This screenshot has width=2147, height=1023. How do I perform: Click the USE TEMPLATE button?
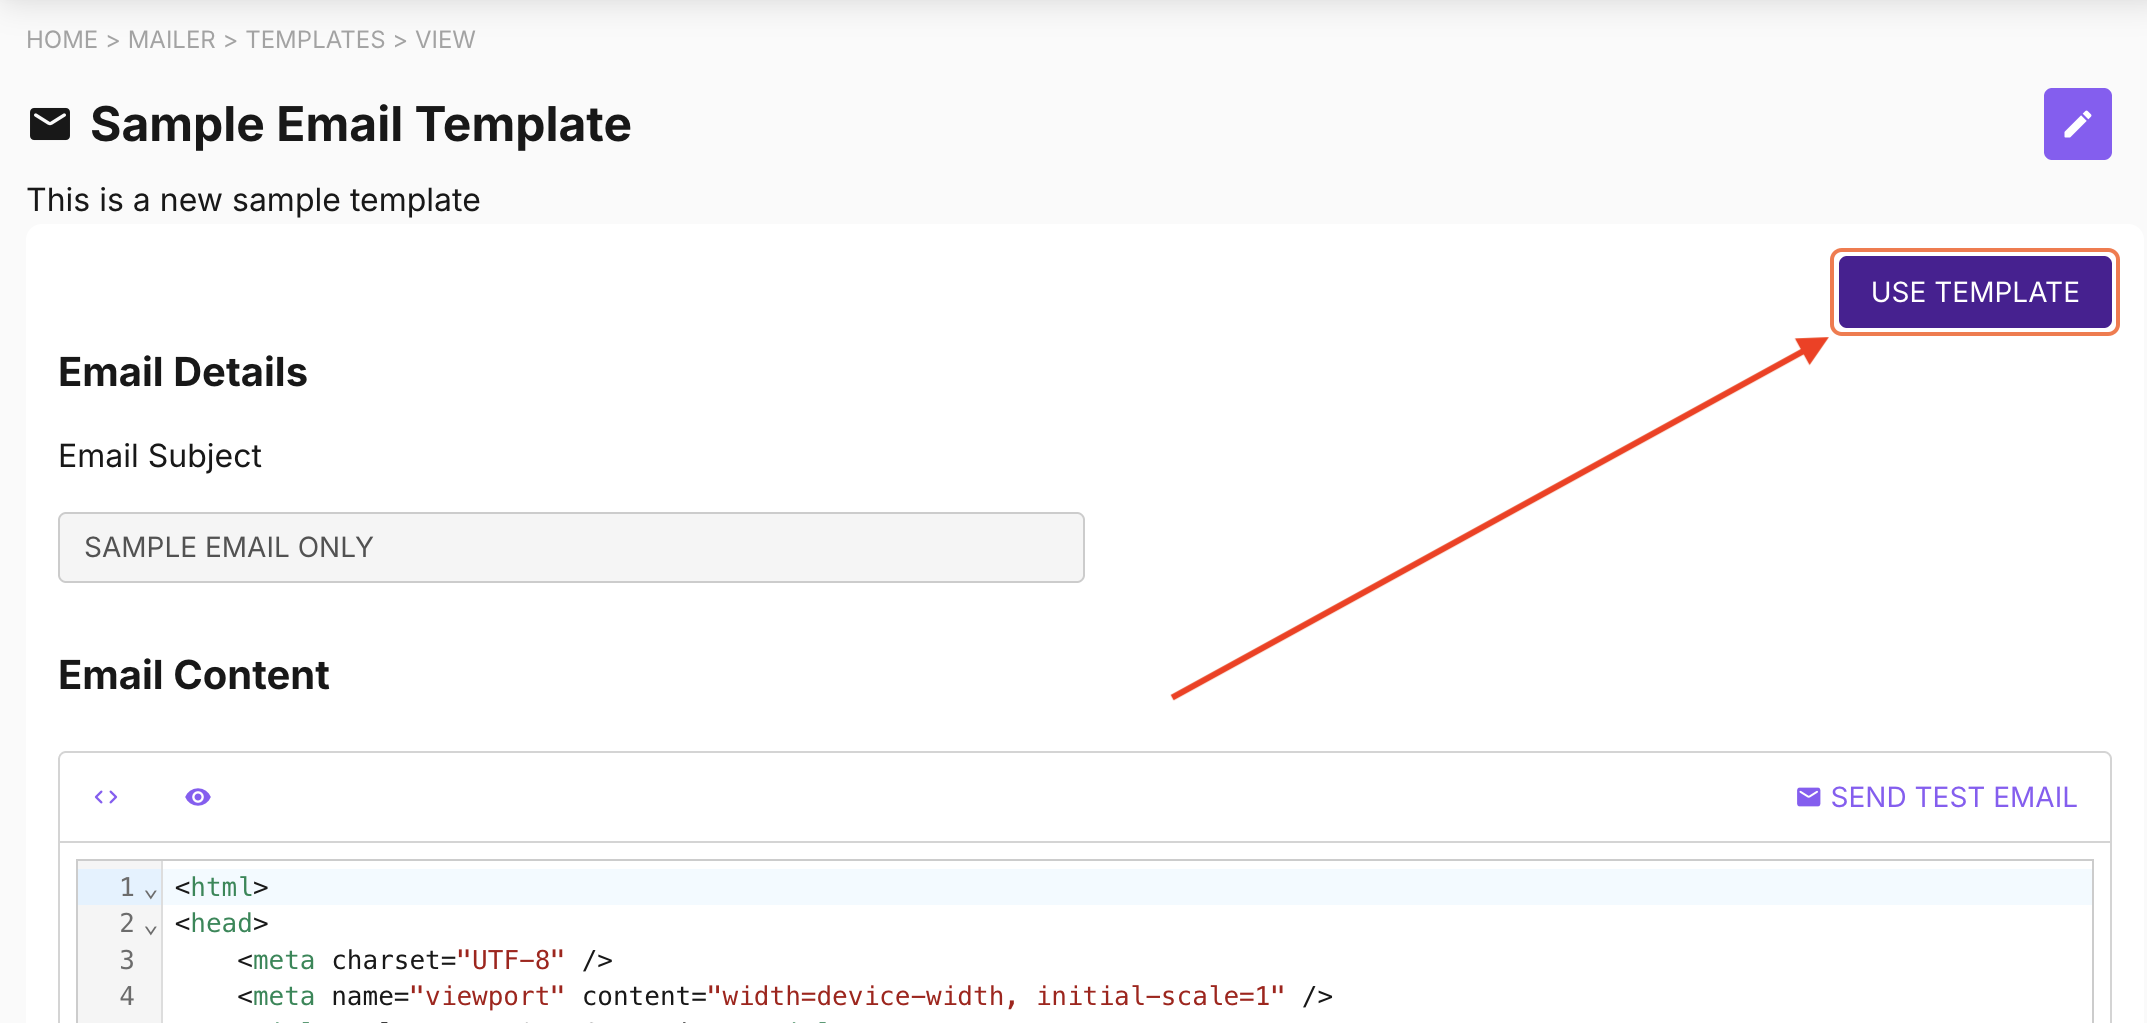point(1975,292)
